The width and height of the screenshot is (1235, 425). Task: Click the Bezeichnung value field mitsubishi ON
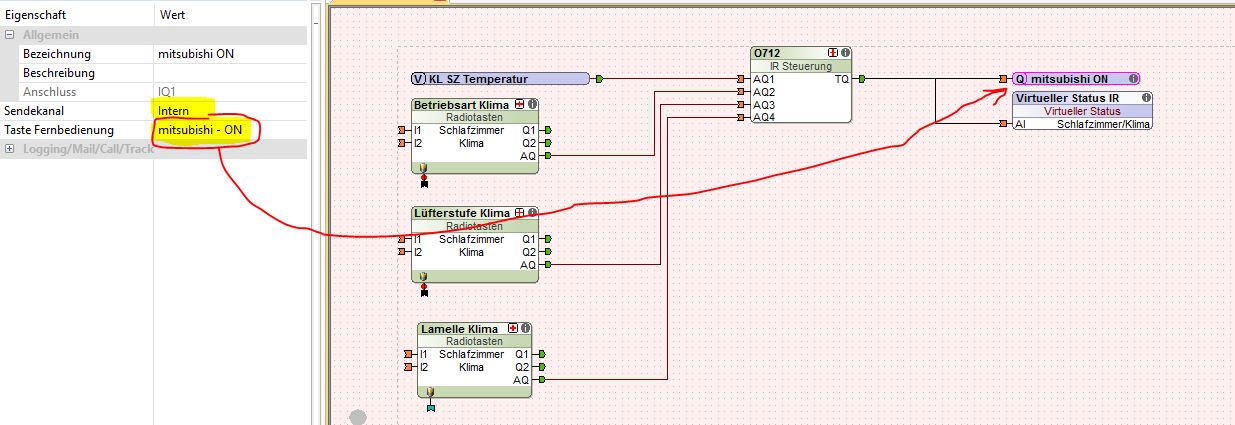click(230, 54)
